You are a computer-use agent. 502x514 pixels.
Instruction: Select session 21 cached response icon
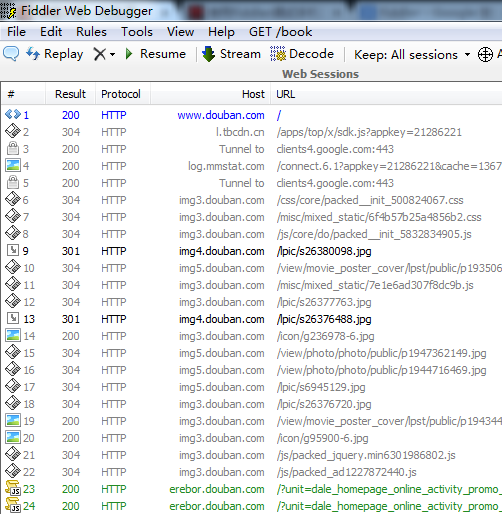click(x=13, y=455)
